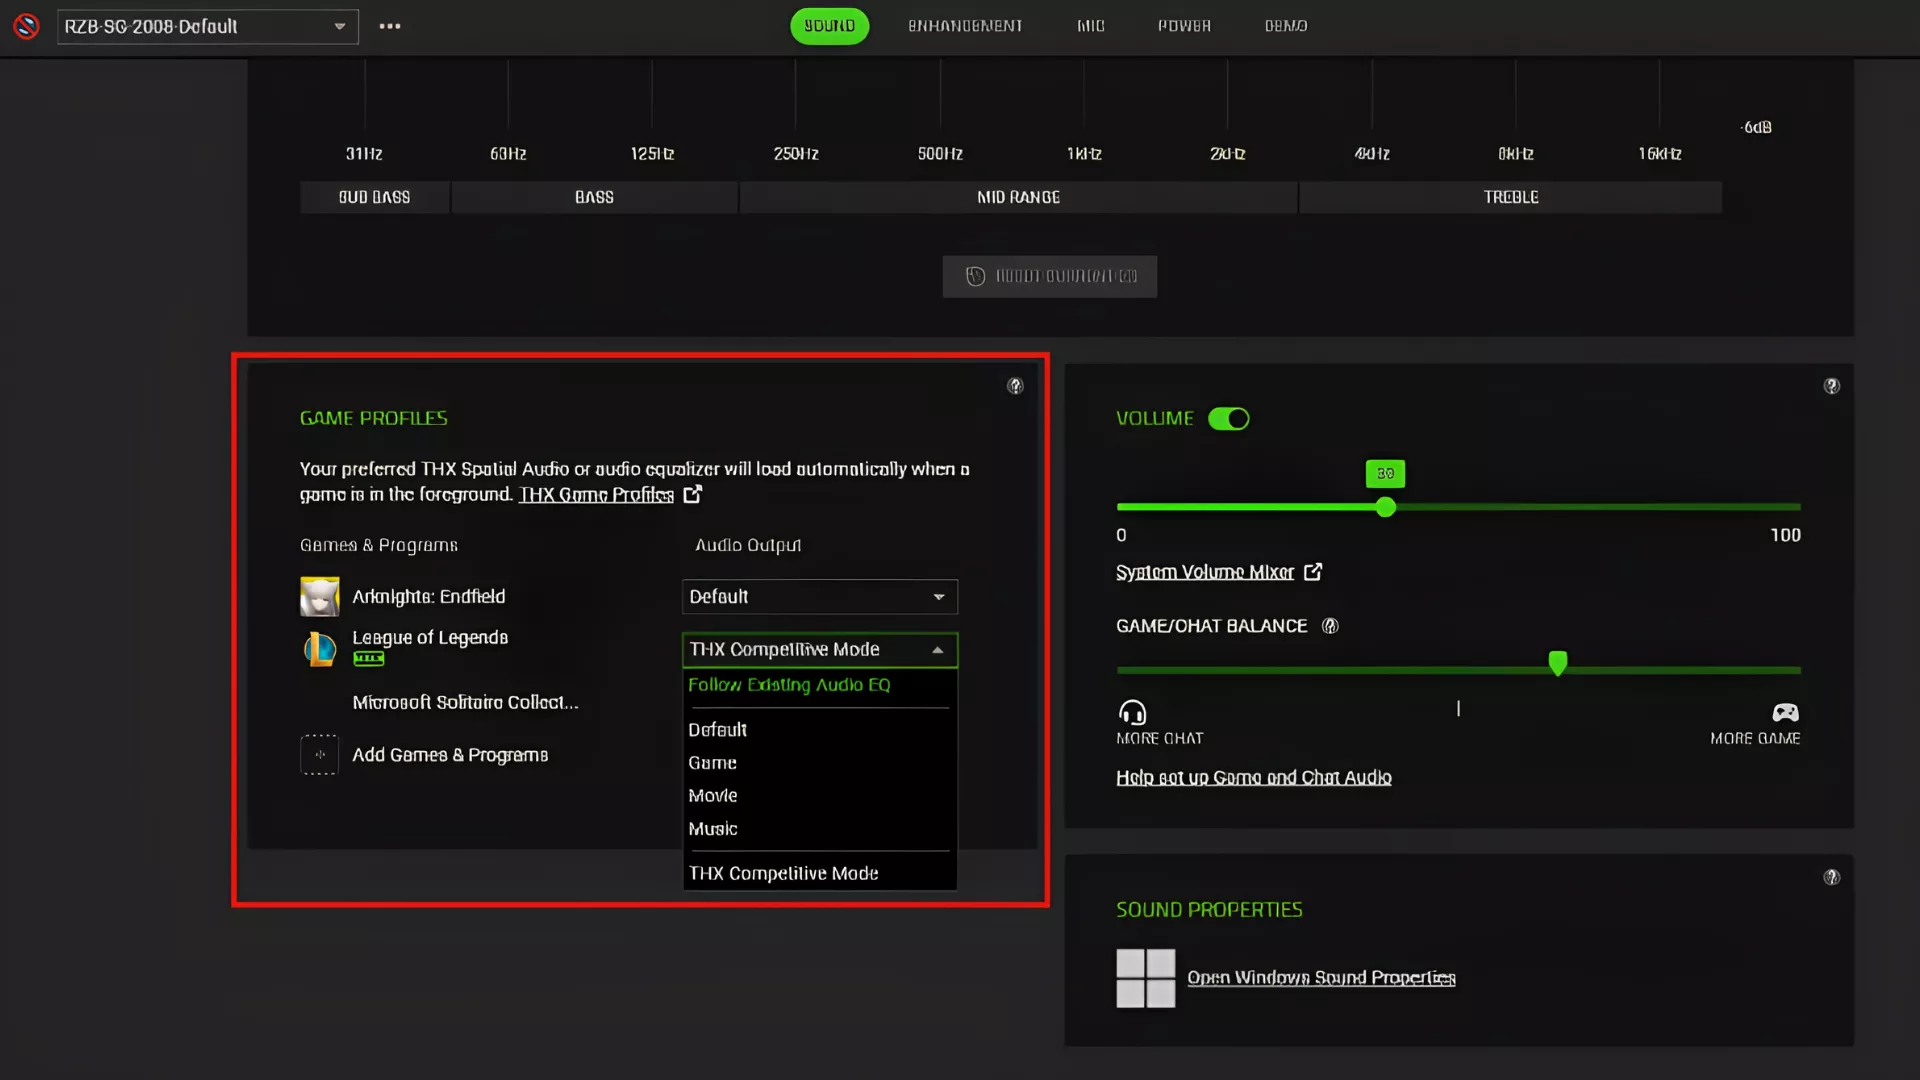This screenshot has width=1920, height=1080.
Task: Select the Treble equalizer band
Action: [x=1511, y=198]
